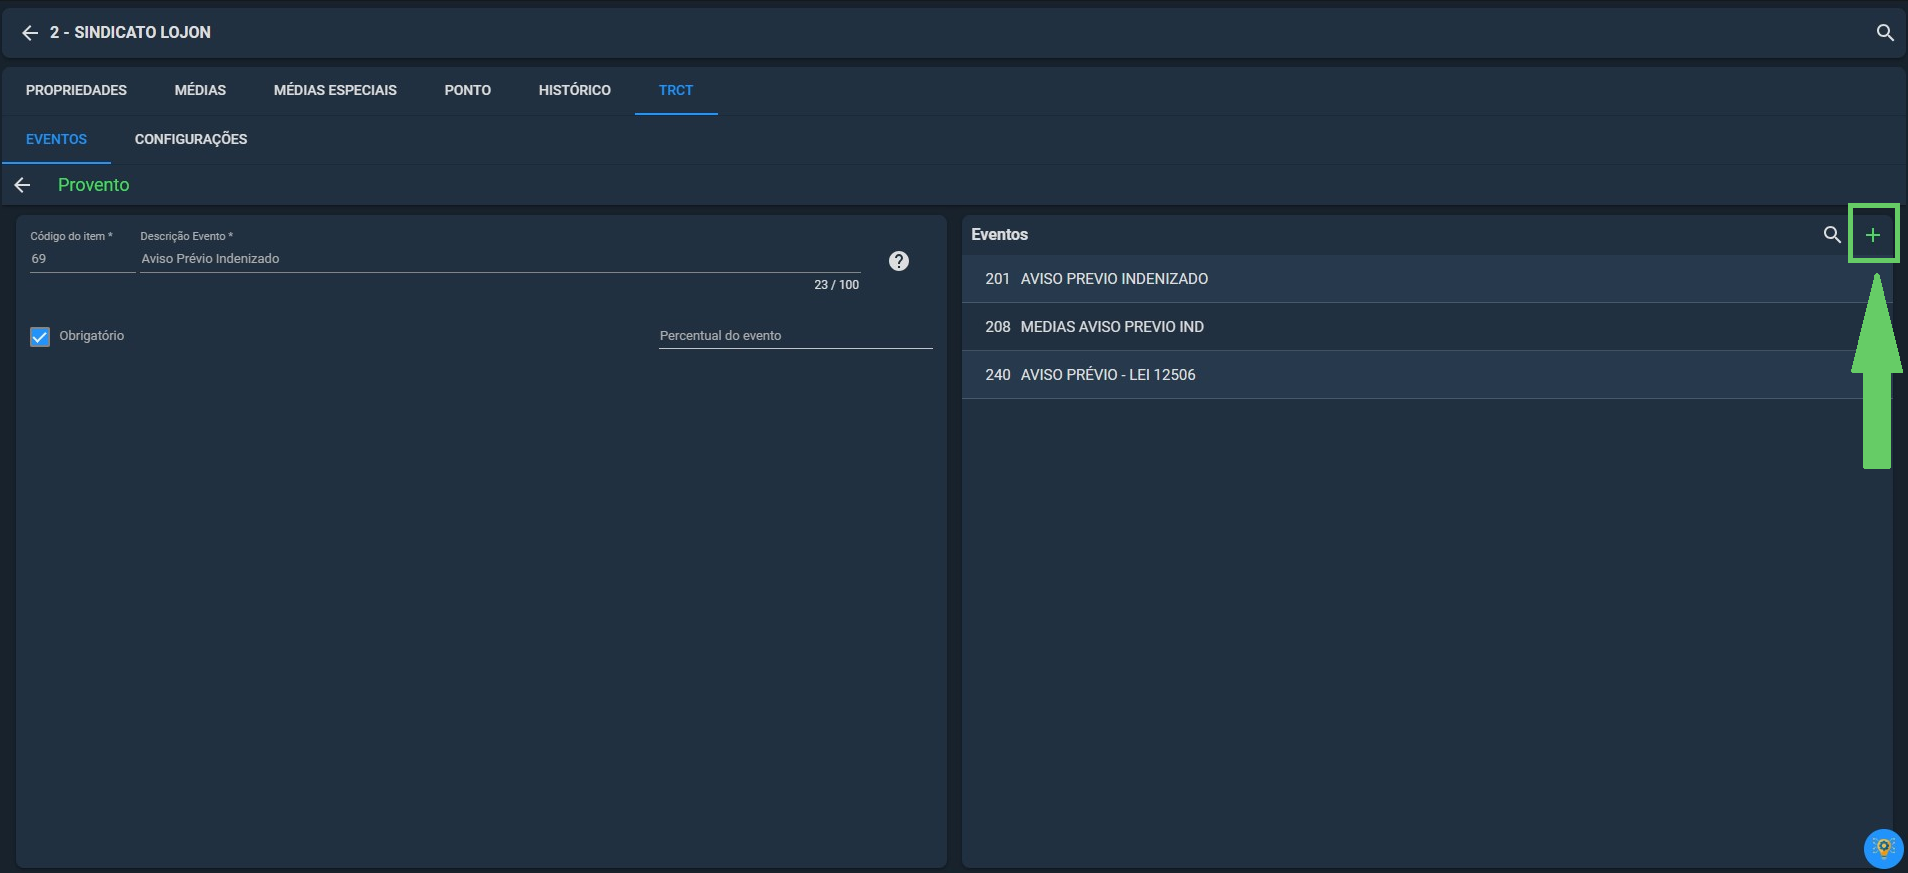Click the Eventos panel header

[x=999, y=235]
